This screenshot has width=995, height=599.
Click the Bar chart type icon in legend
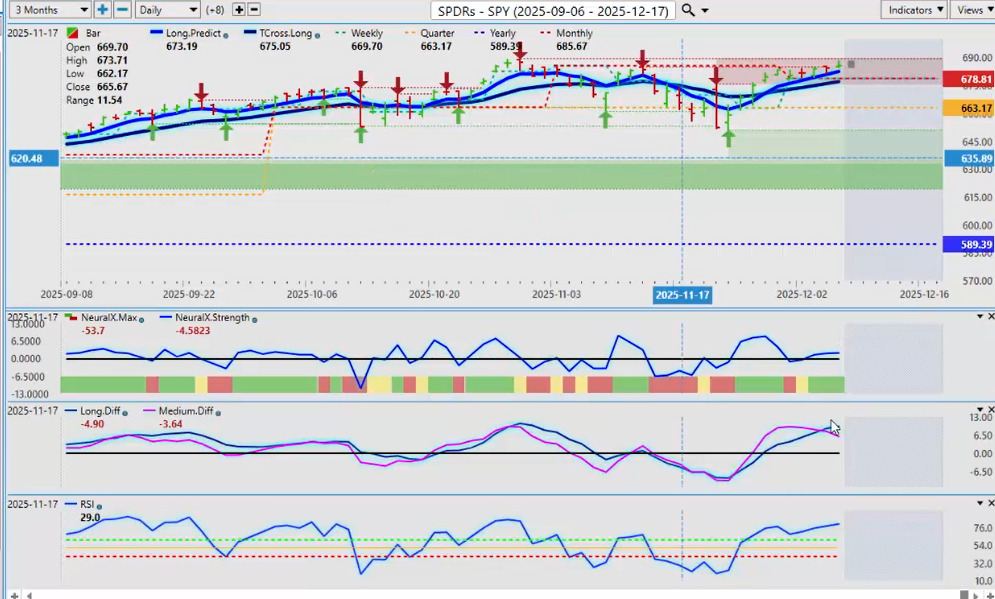73,34
